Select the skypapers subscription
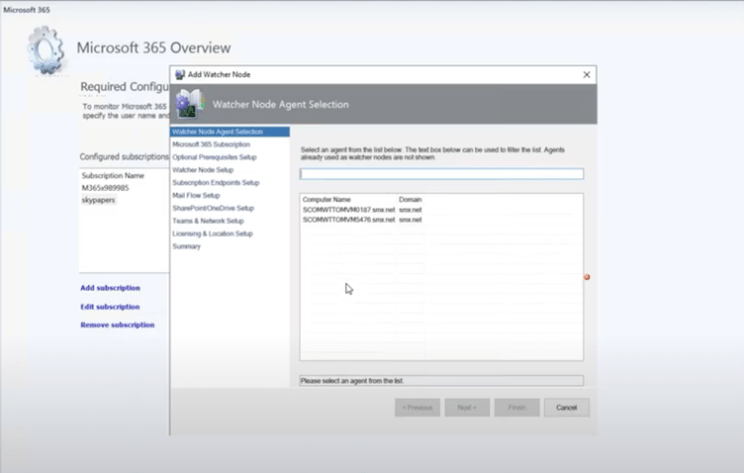 (x=98, y=200)
